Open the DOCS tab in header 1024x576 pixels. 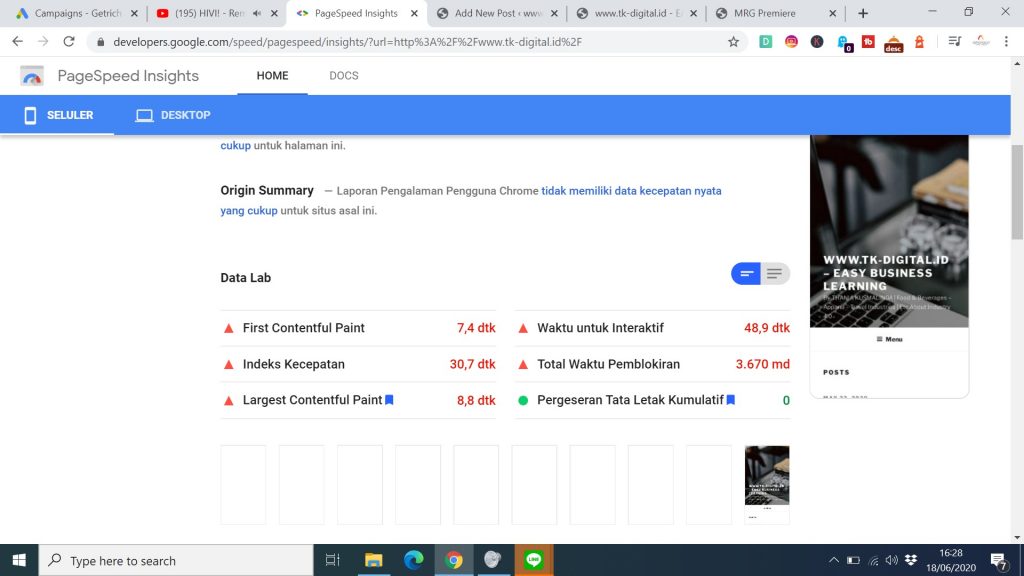(343, 76)
